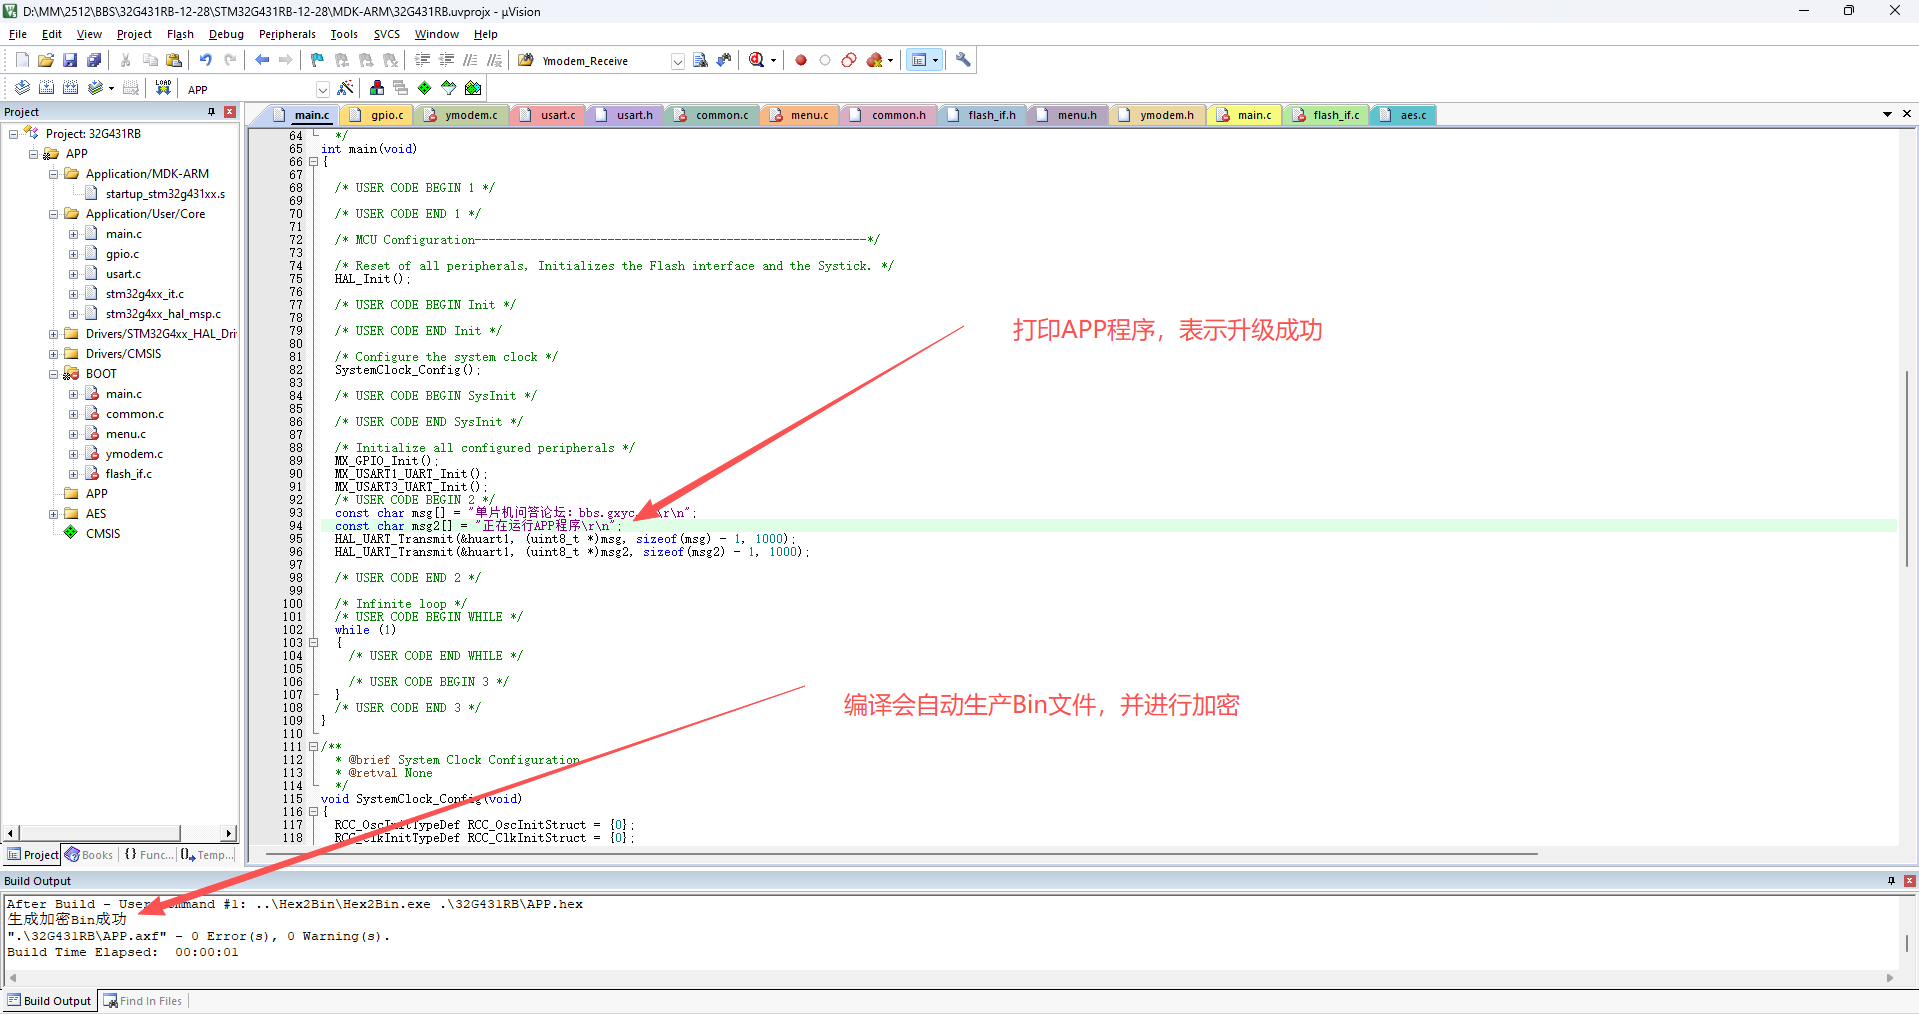Screen dimensions: 1919x1014
Task: Expand the AES group node
Action: [54, 514]
